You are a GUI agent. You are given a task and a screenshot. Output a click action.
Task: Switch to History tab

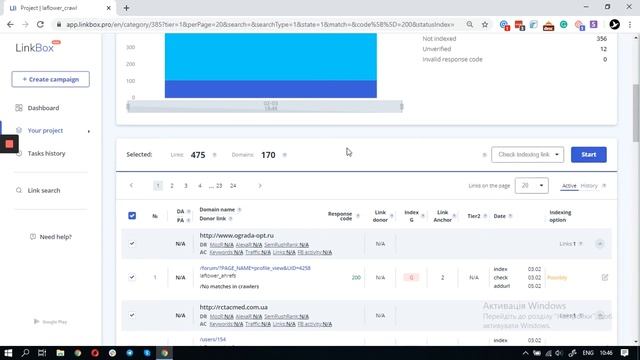point(589,186)
